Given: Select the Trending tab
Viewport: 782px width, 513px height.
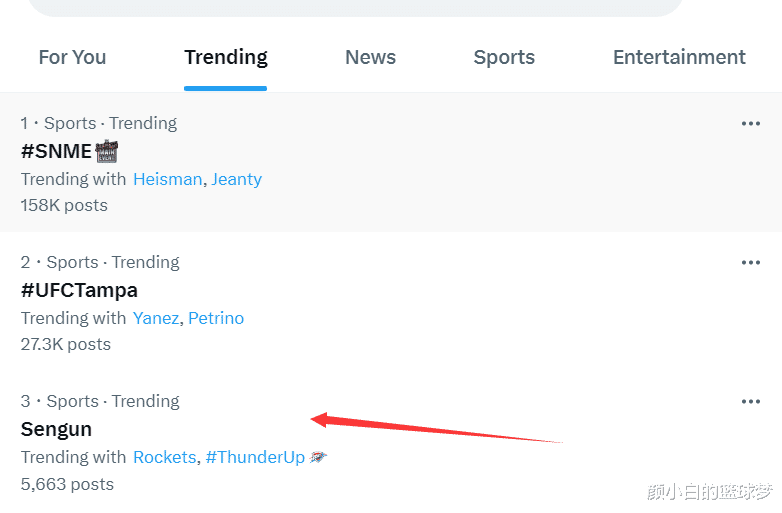Looking at the screenshot, I should tap(225, 57).
